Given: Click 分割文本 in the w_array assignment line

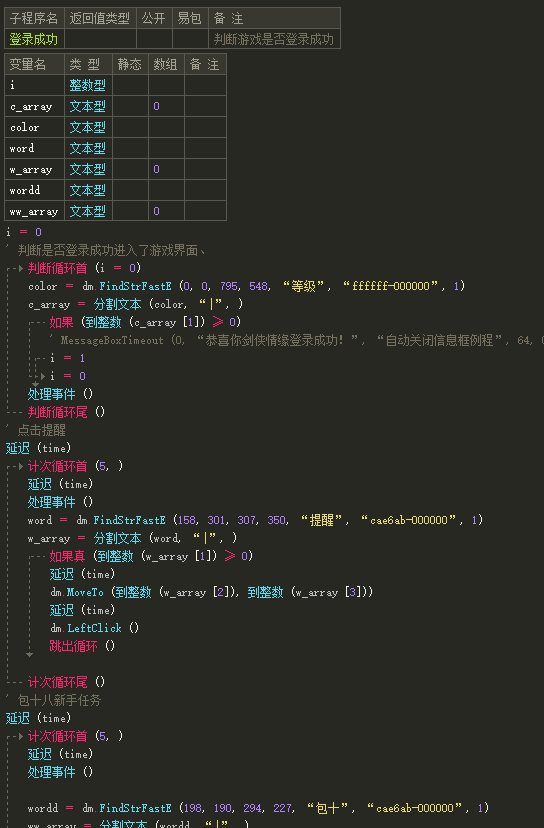Looking at the screenshot, I should [x=117, y=538].
